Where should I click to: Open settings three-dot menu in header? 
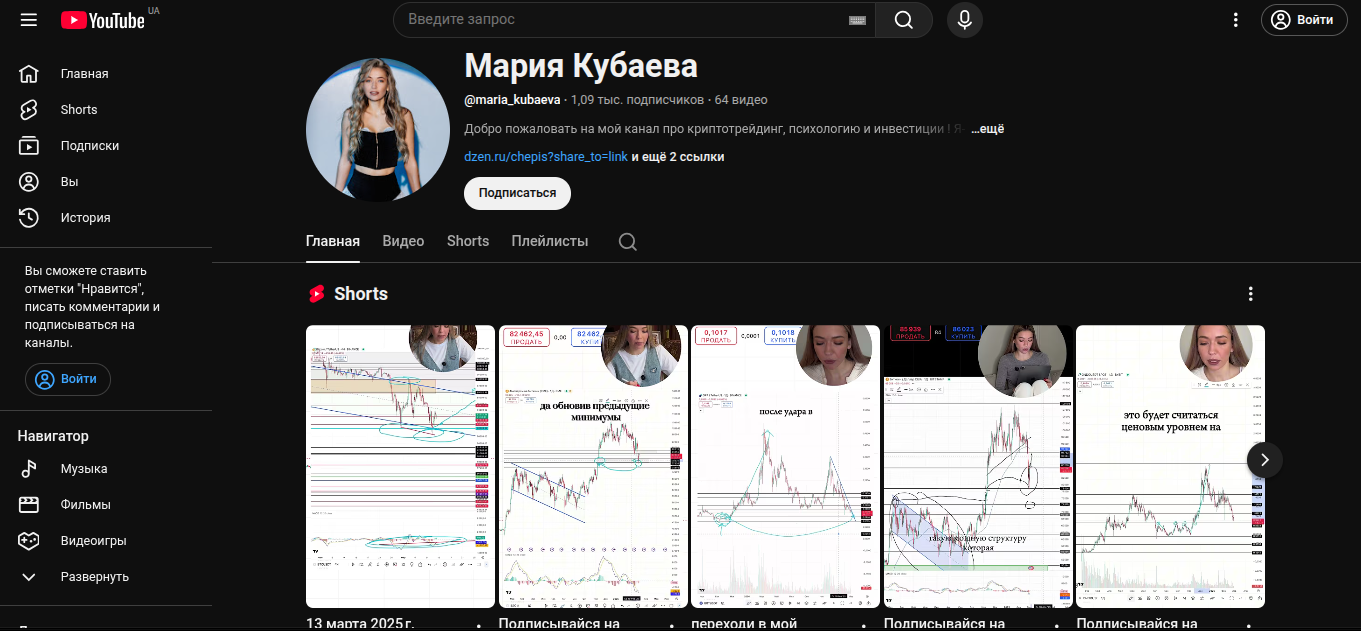[x=1236, y=20]
